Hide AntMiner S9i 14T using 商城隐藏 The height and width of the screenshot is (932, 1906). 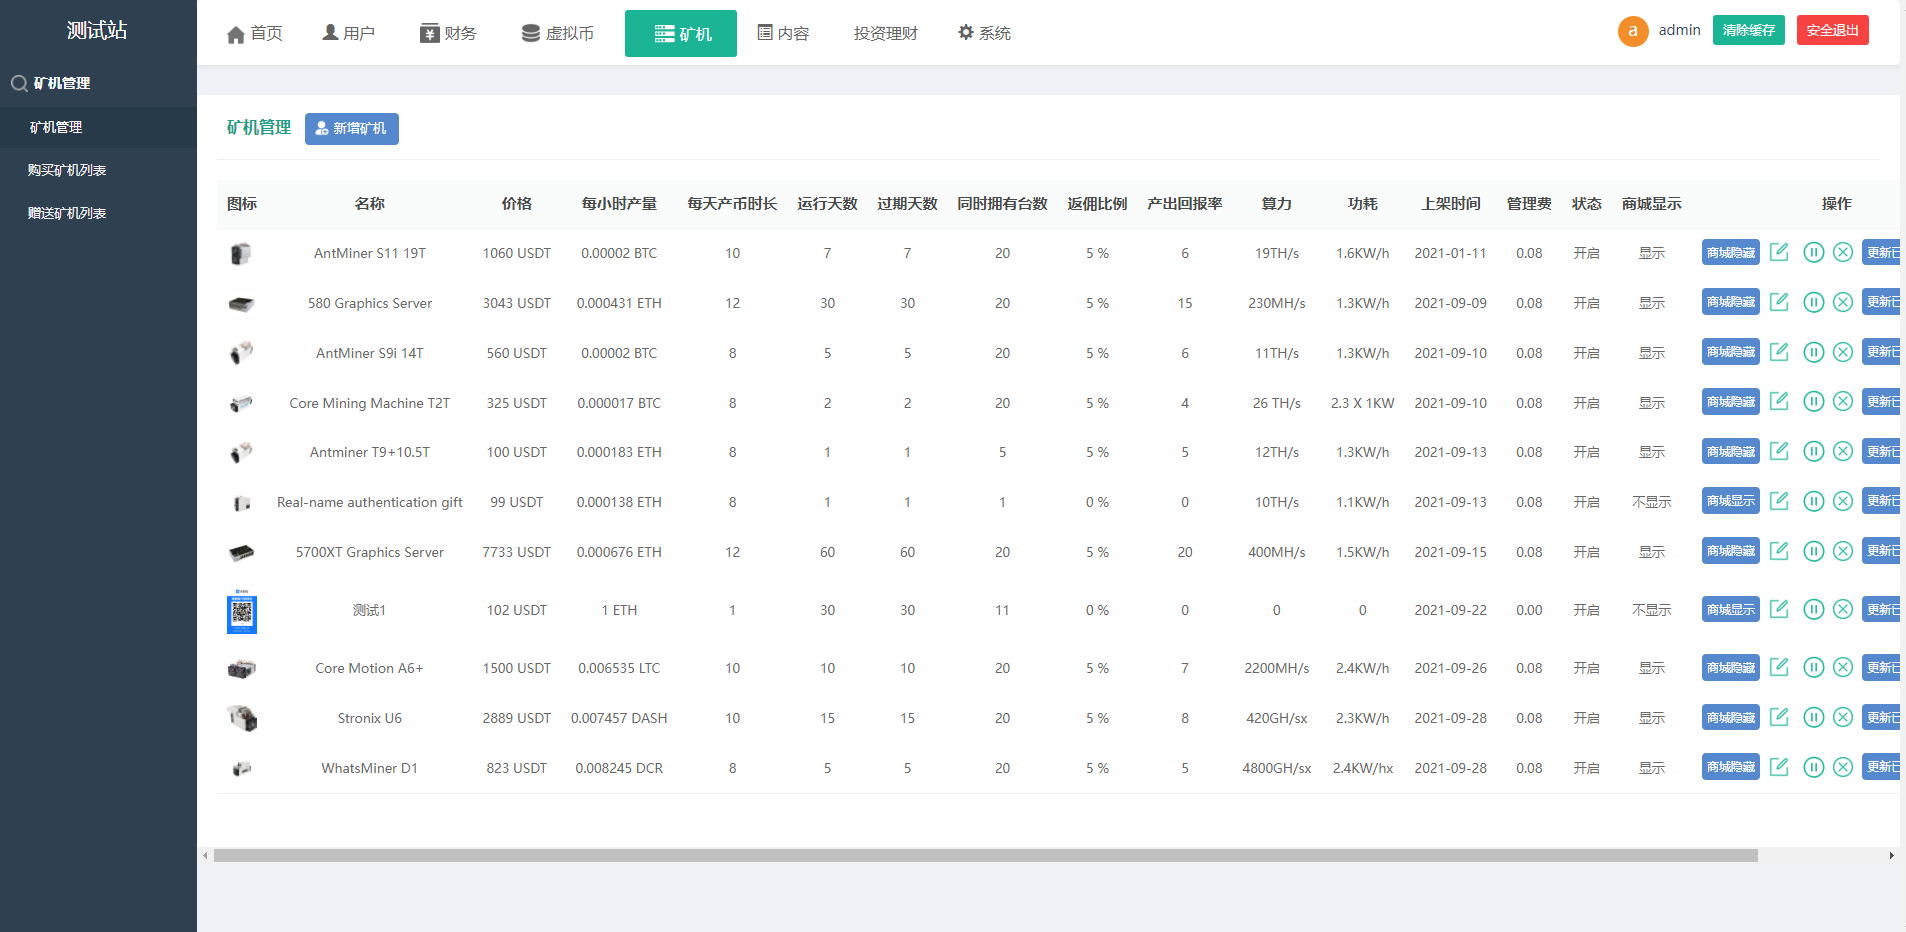tap(1729, 352)
